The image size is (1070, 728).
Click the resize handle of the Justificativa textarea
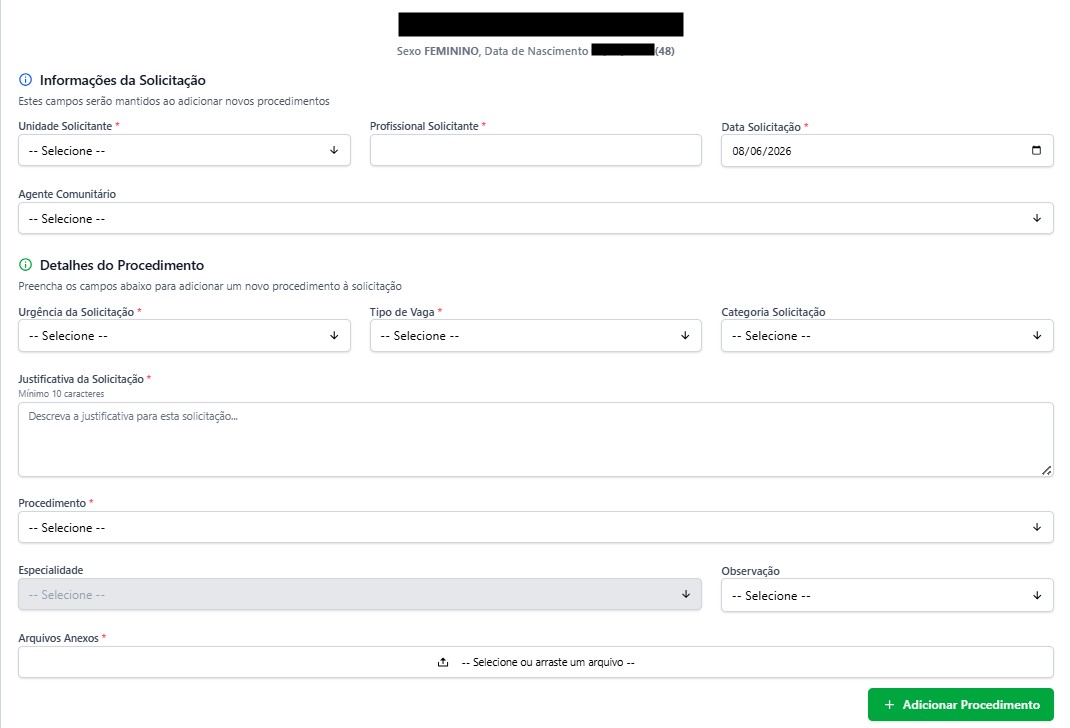(x=1046, y=470)
